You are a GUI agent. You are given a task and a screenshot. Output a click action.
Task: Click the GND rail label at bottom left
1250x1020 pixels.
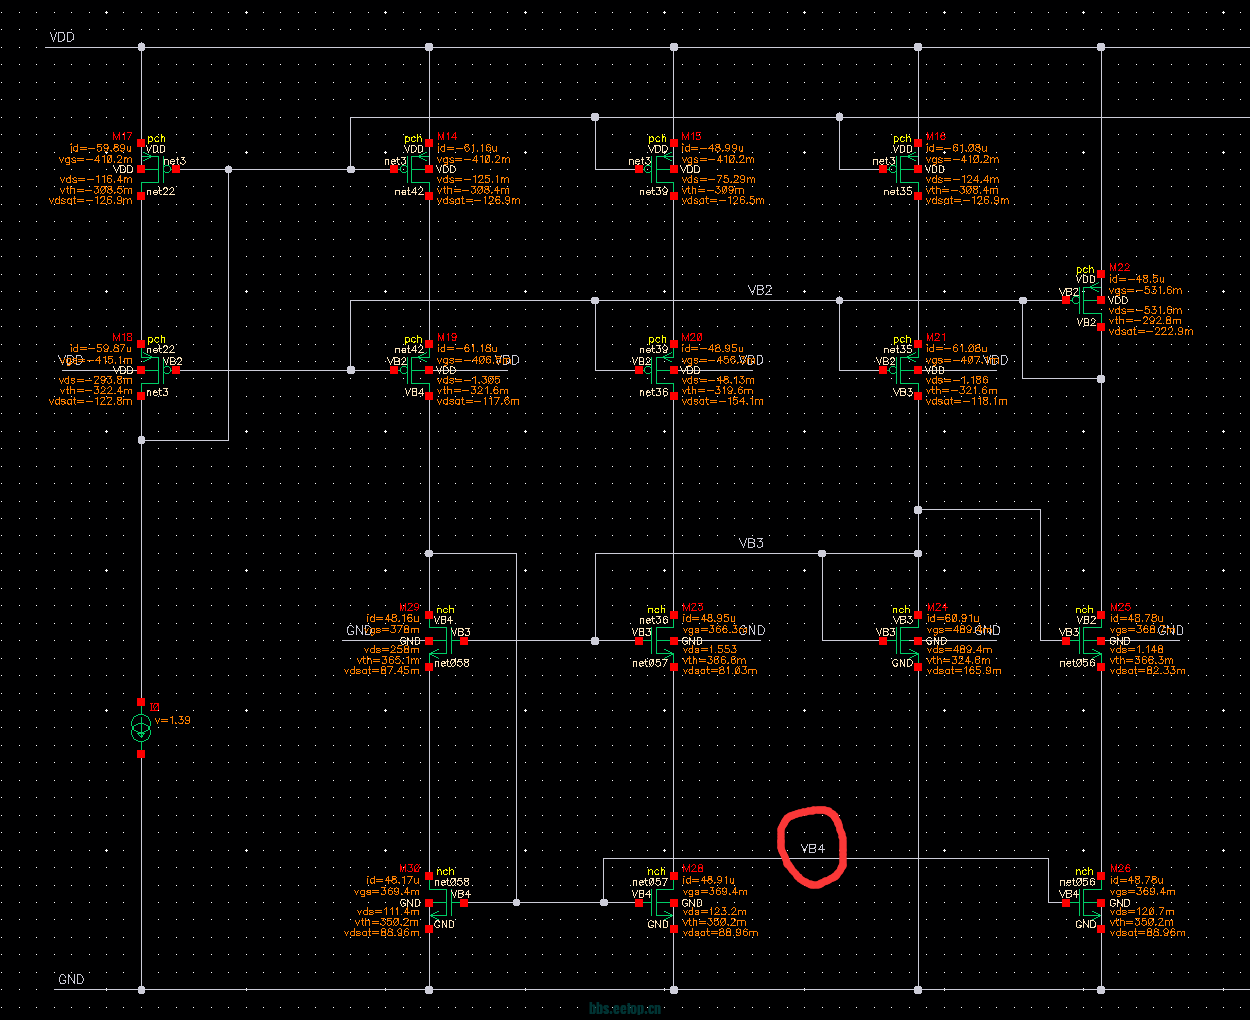point(71,979)
